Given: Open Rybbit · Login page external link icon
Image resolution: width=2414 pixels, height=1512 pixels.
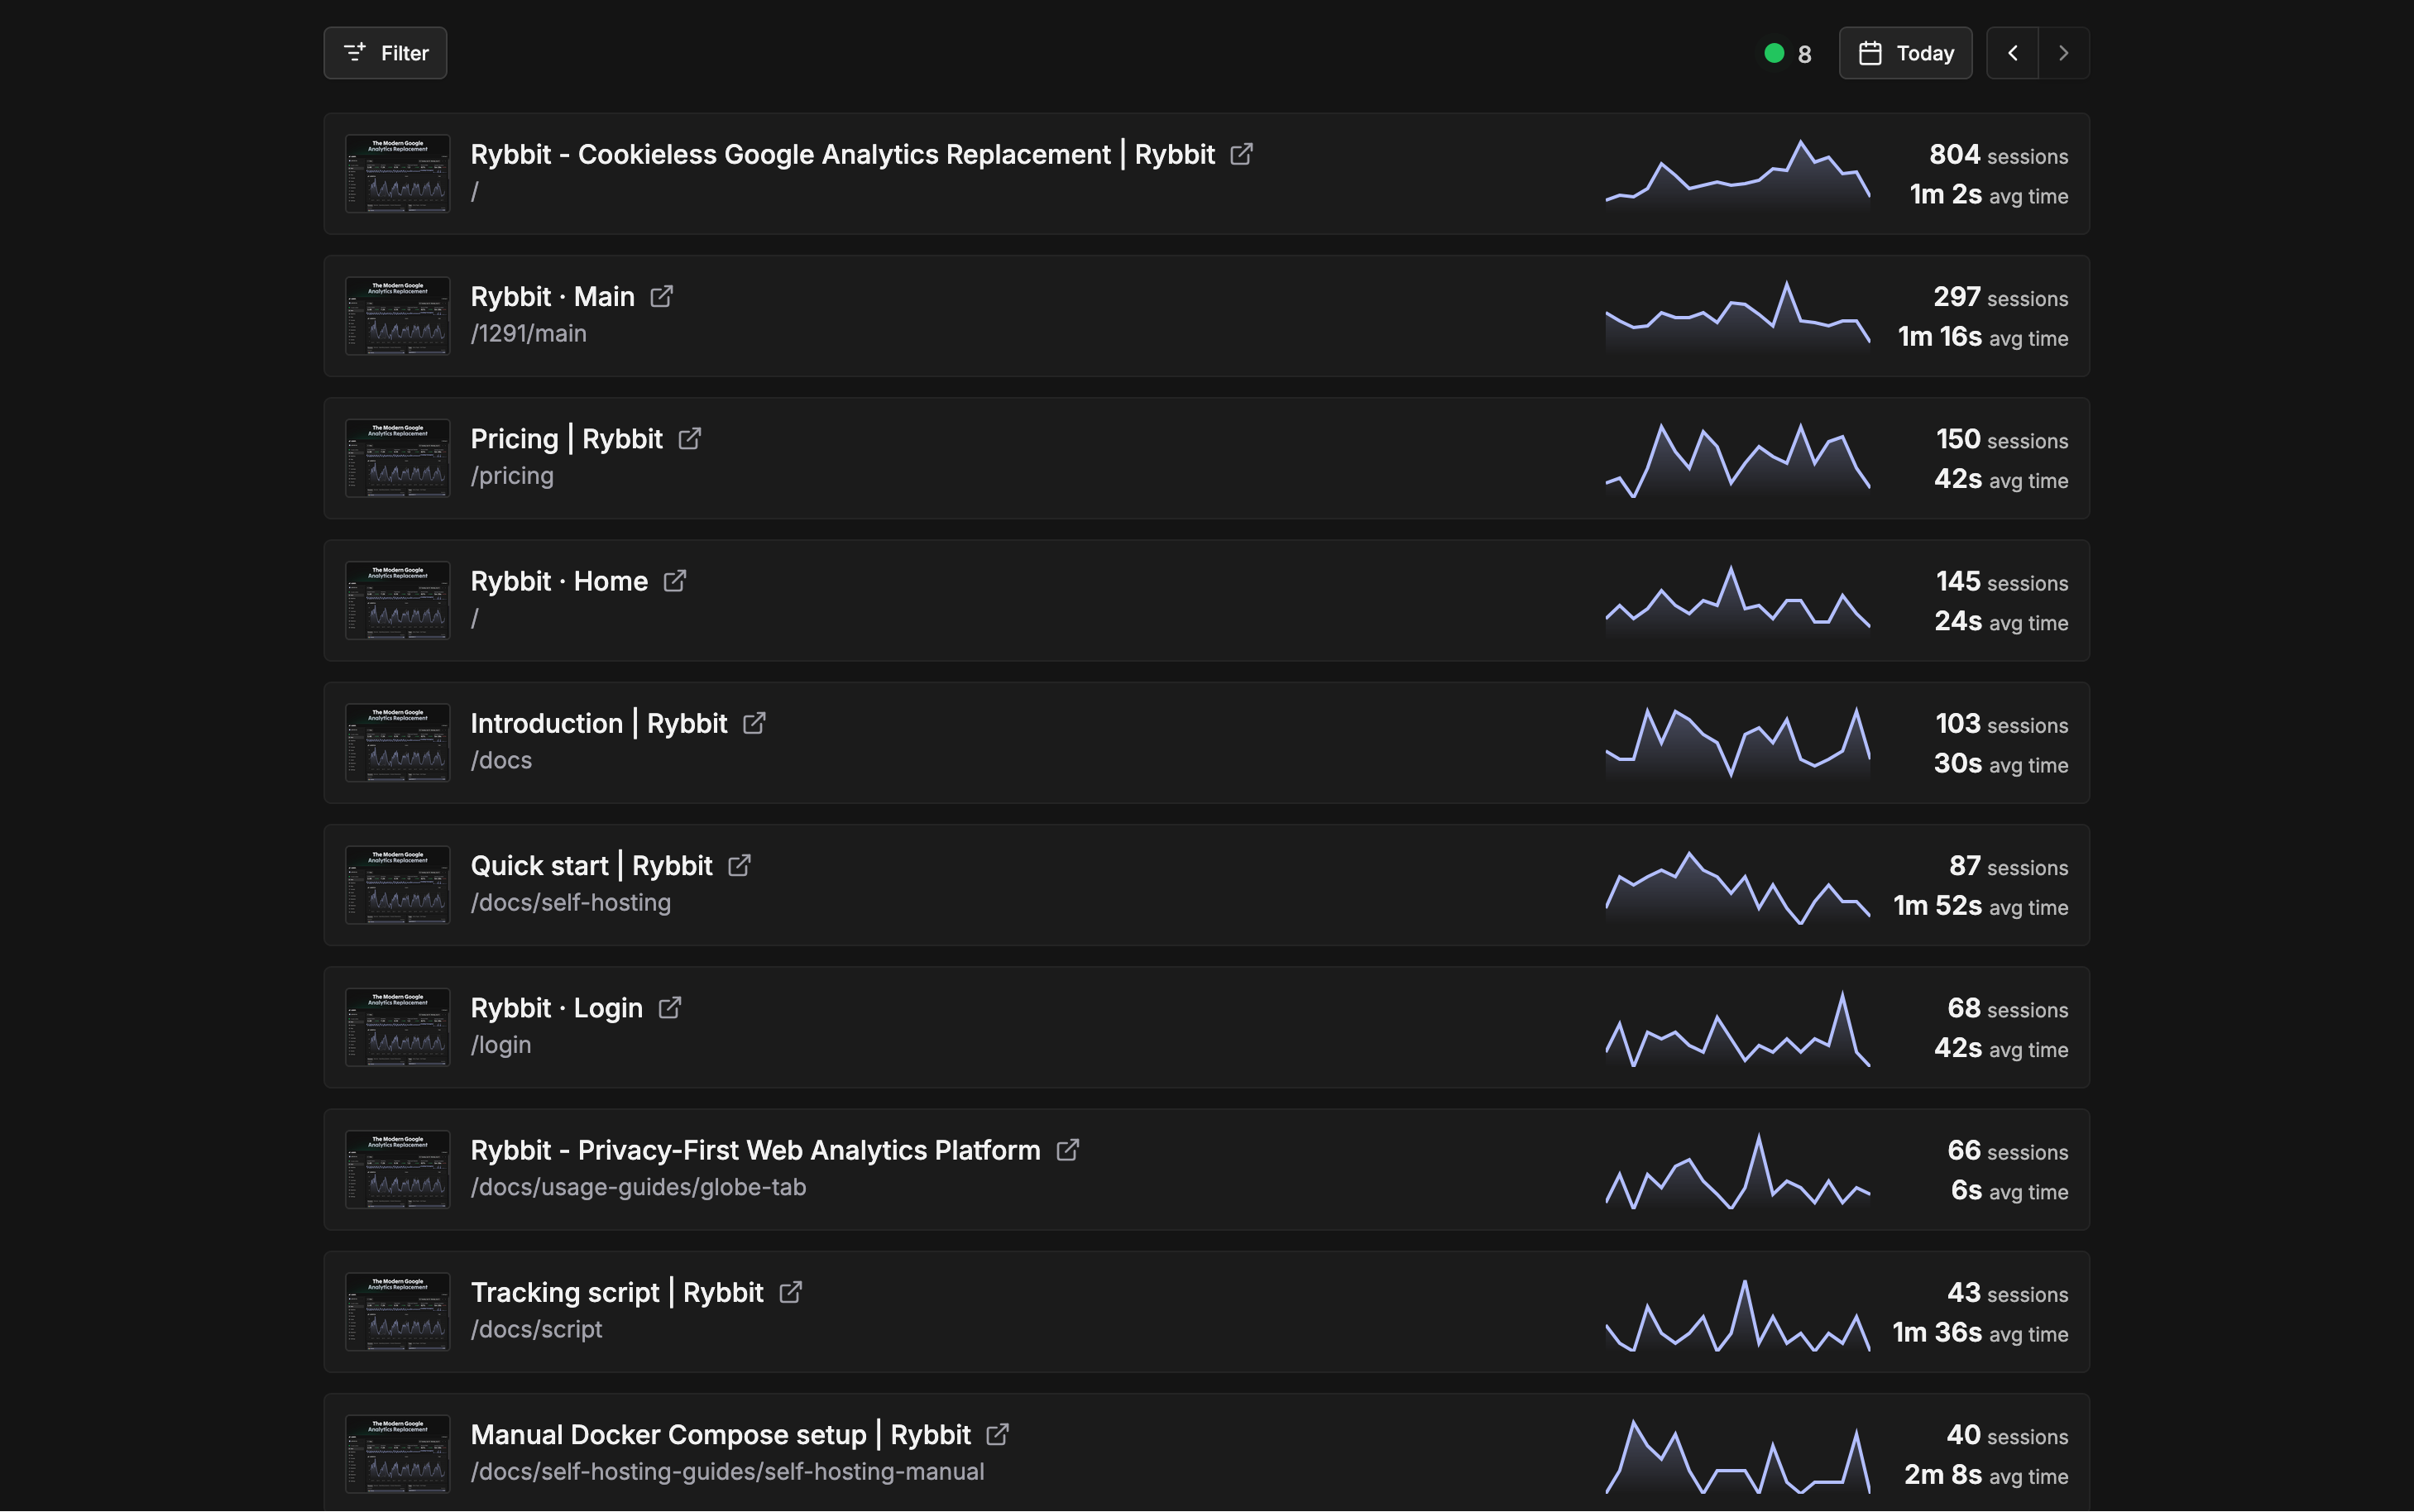Looking at the screenshot, I should click(670, 1008).
